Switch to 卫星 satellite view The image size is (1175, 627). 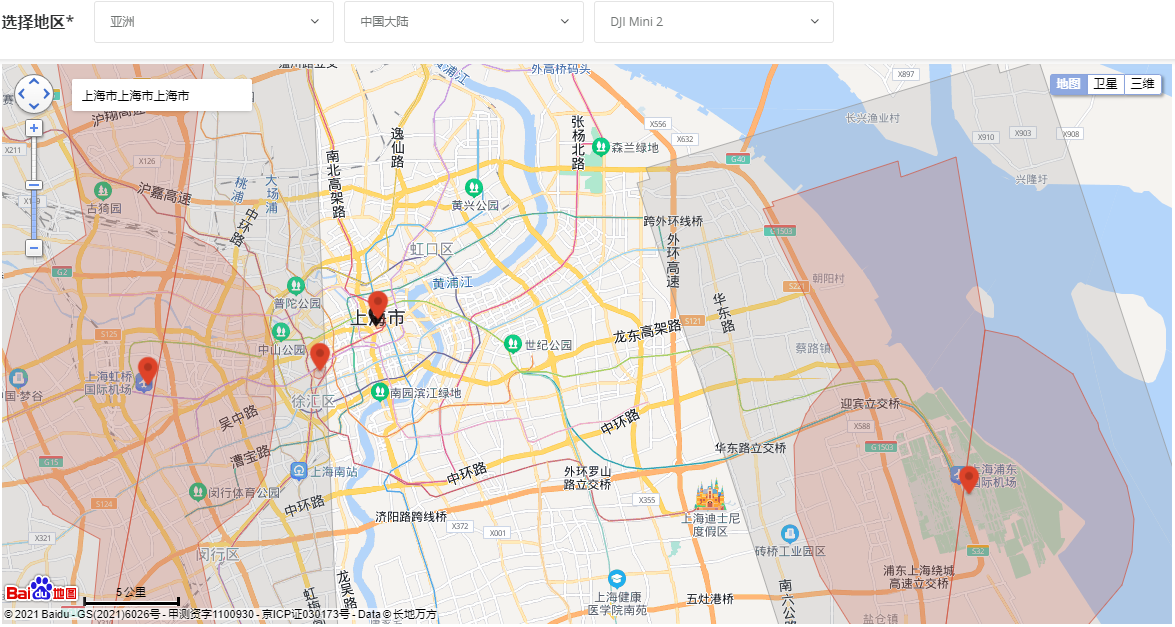tap(1105, 84)
